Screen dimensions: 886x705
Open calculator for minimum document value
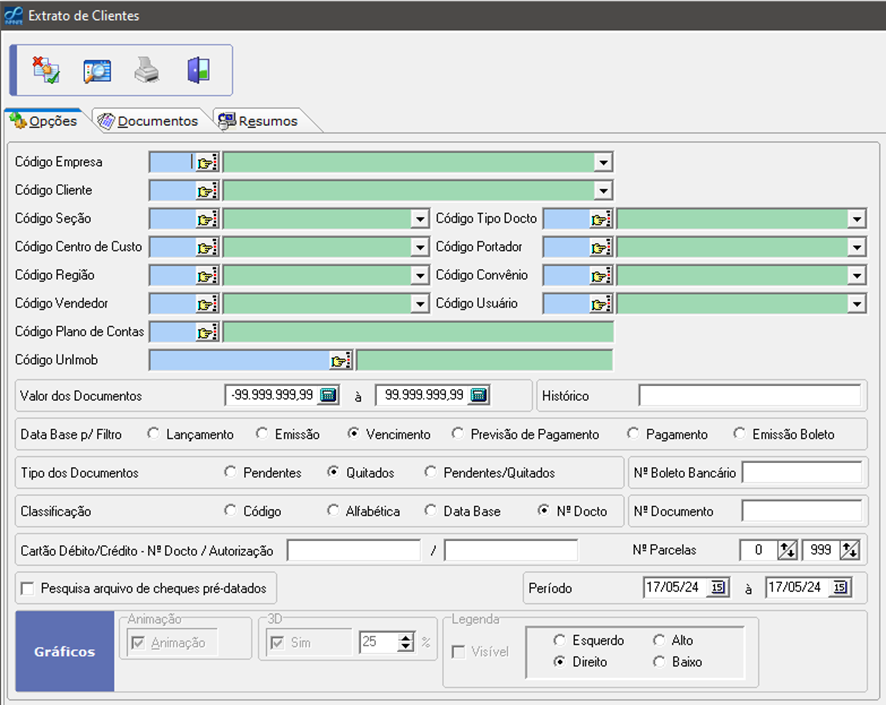[329, 395]
